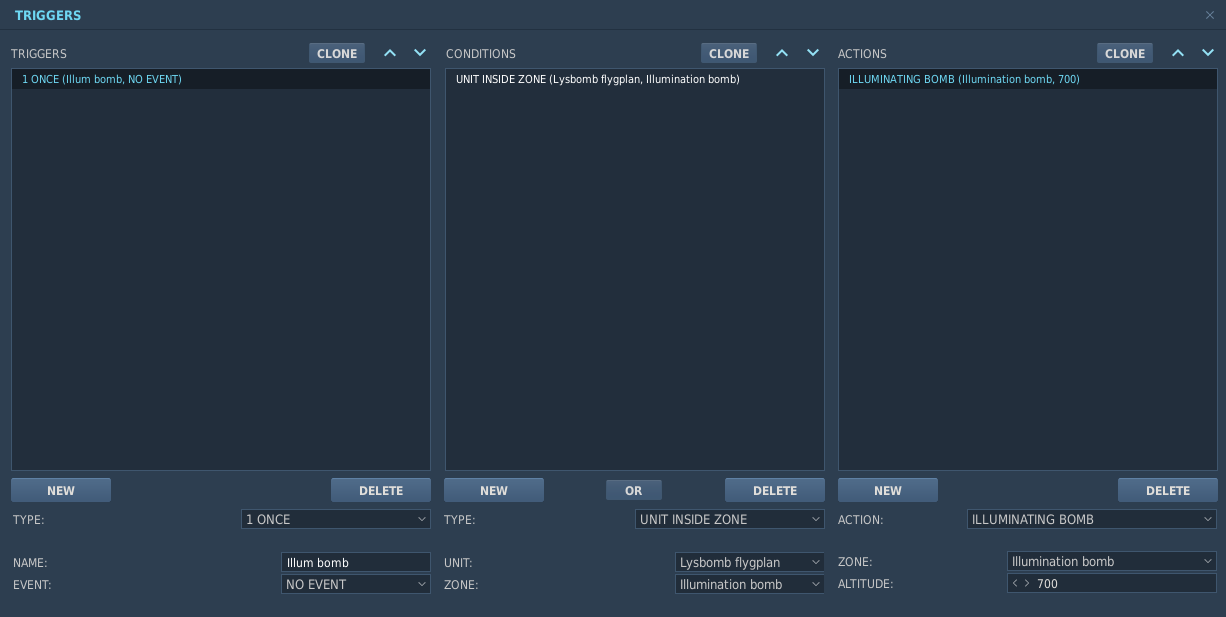The image size is (1226, 617).
Task: Clone the selected trigger
Action: tap(337, 53)
